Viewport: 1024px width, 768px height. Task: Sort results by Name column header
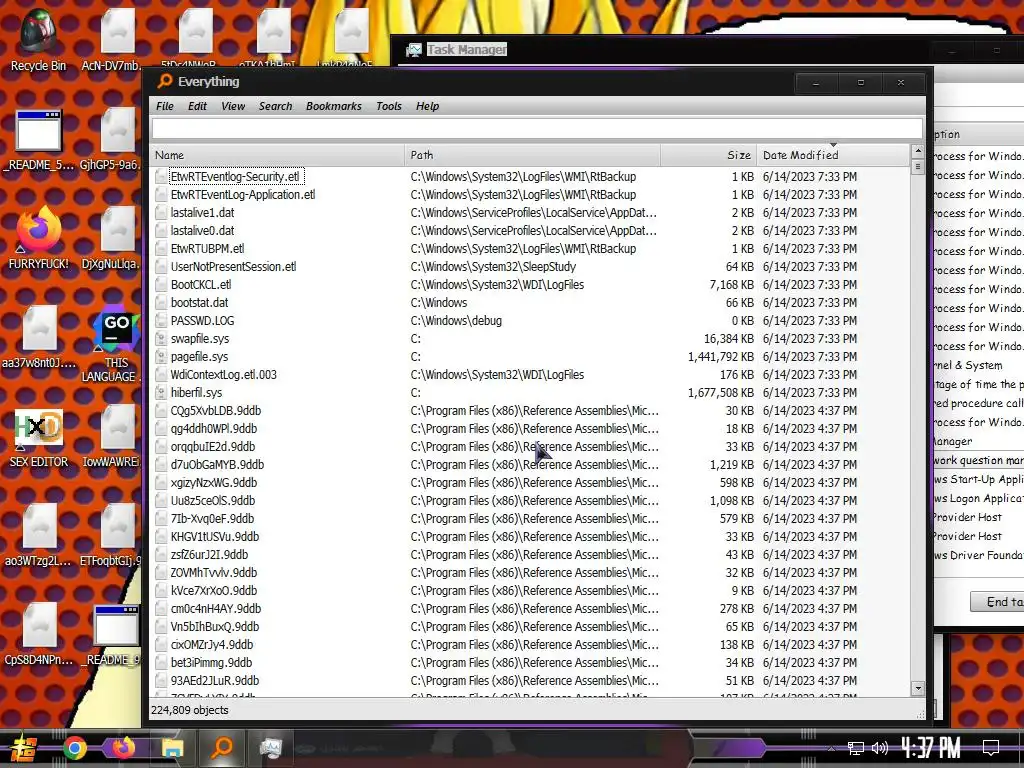pyautogui.click(x=278, y=155)
